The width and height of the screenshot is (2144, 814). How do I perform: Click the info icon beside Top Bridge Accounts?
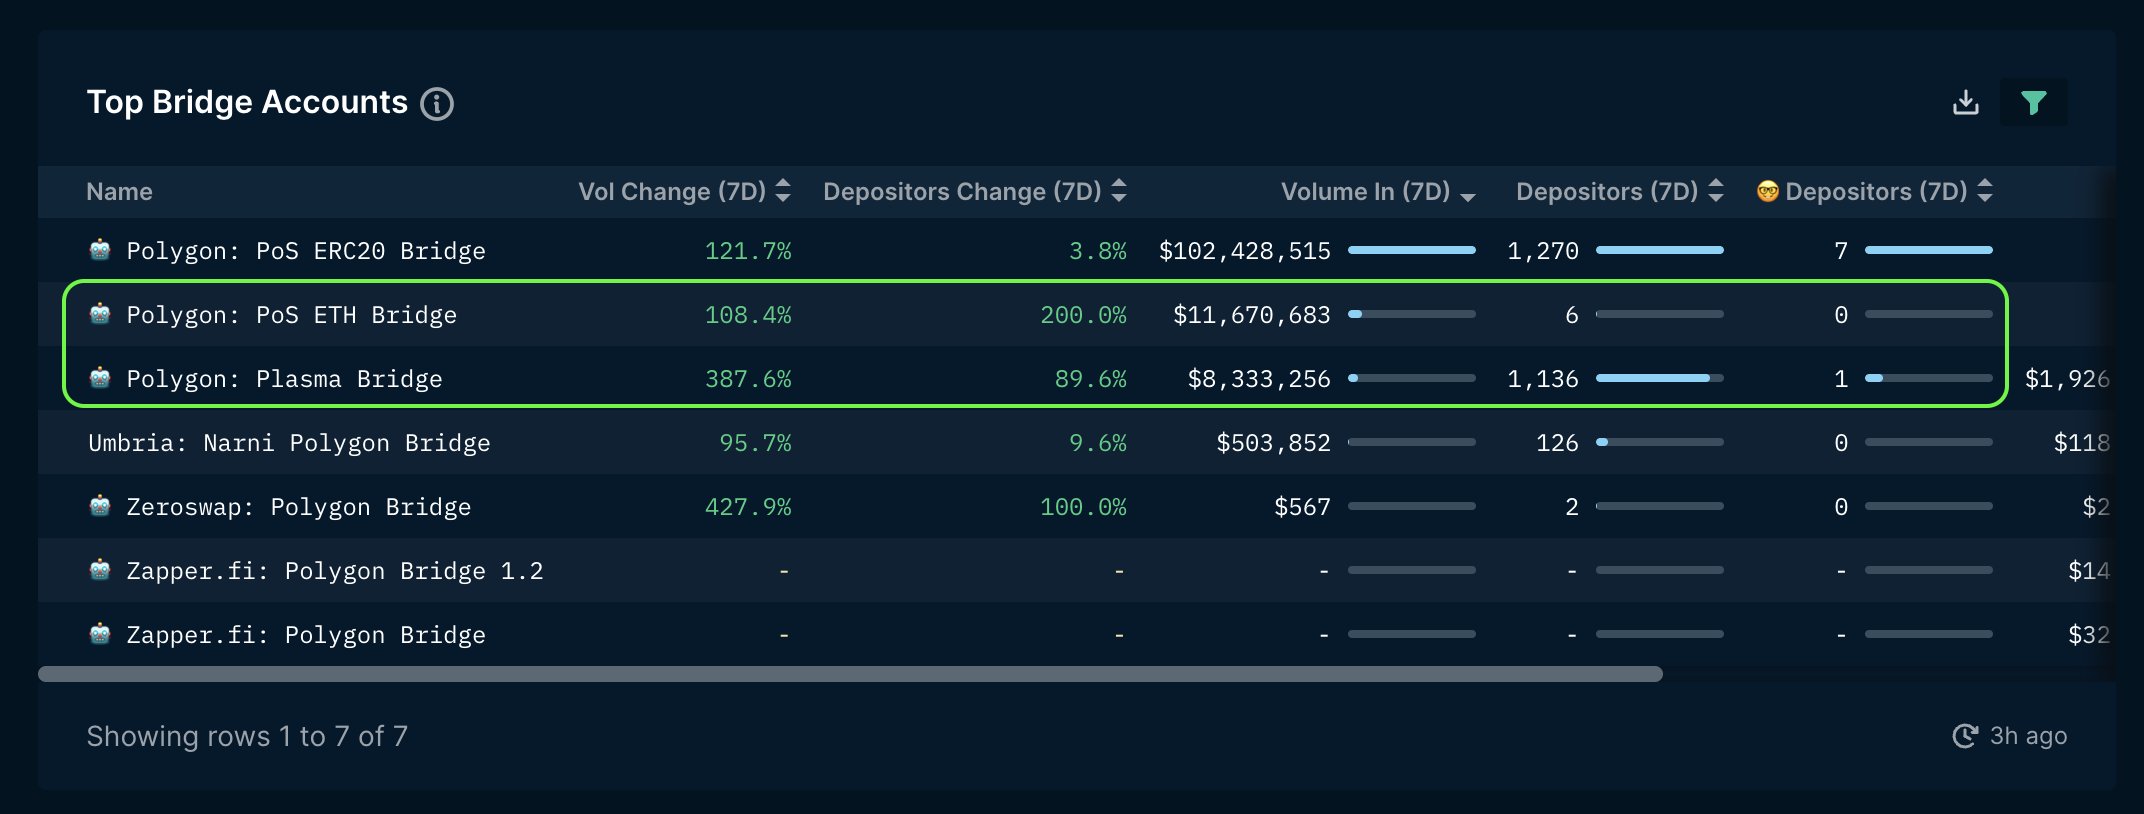pos(437,103)
